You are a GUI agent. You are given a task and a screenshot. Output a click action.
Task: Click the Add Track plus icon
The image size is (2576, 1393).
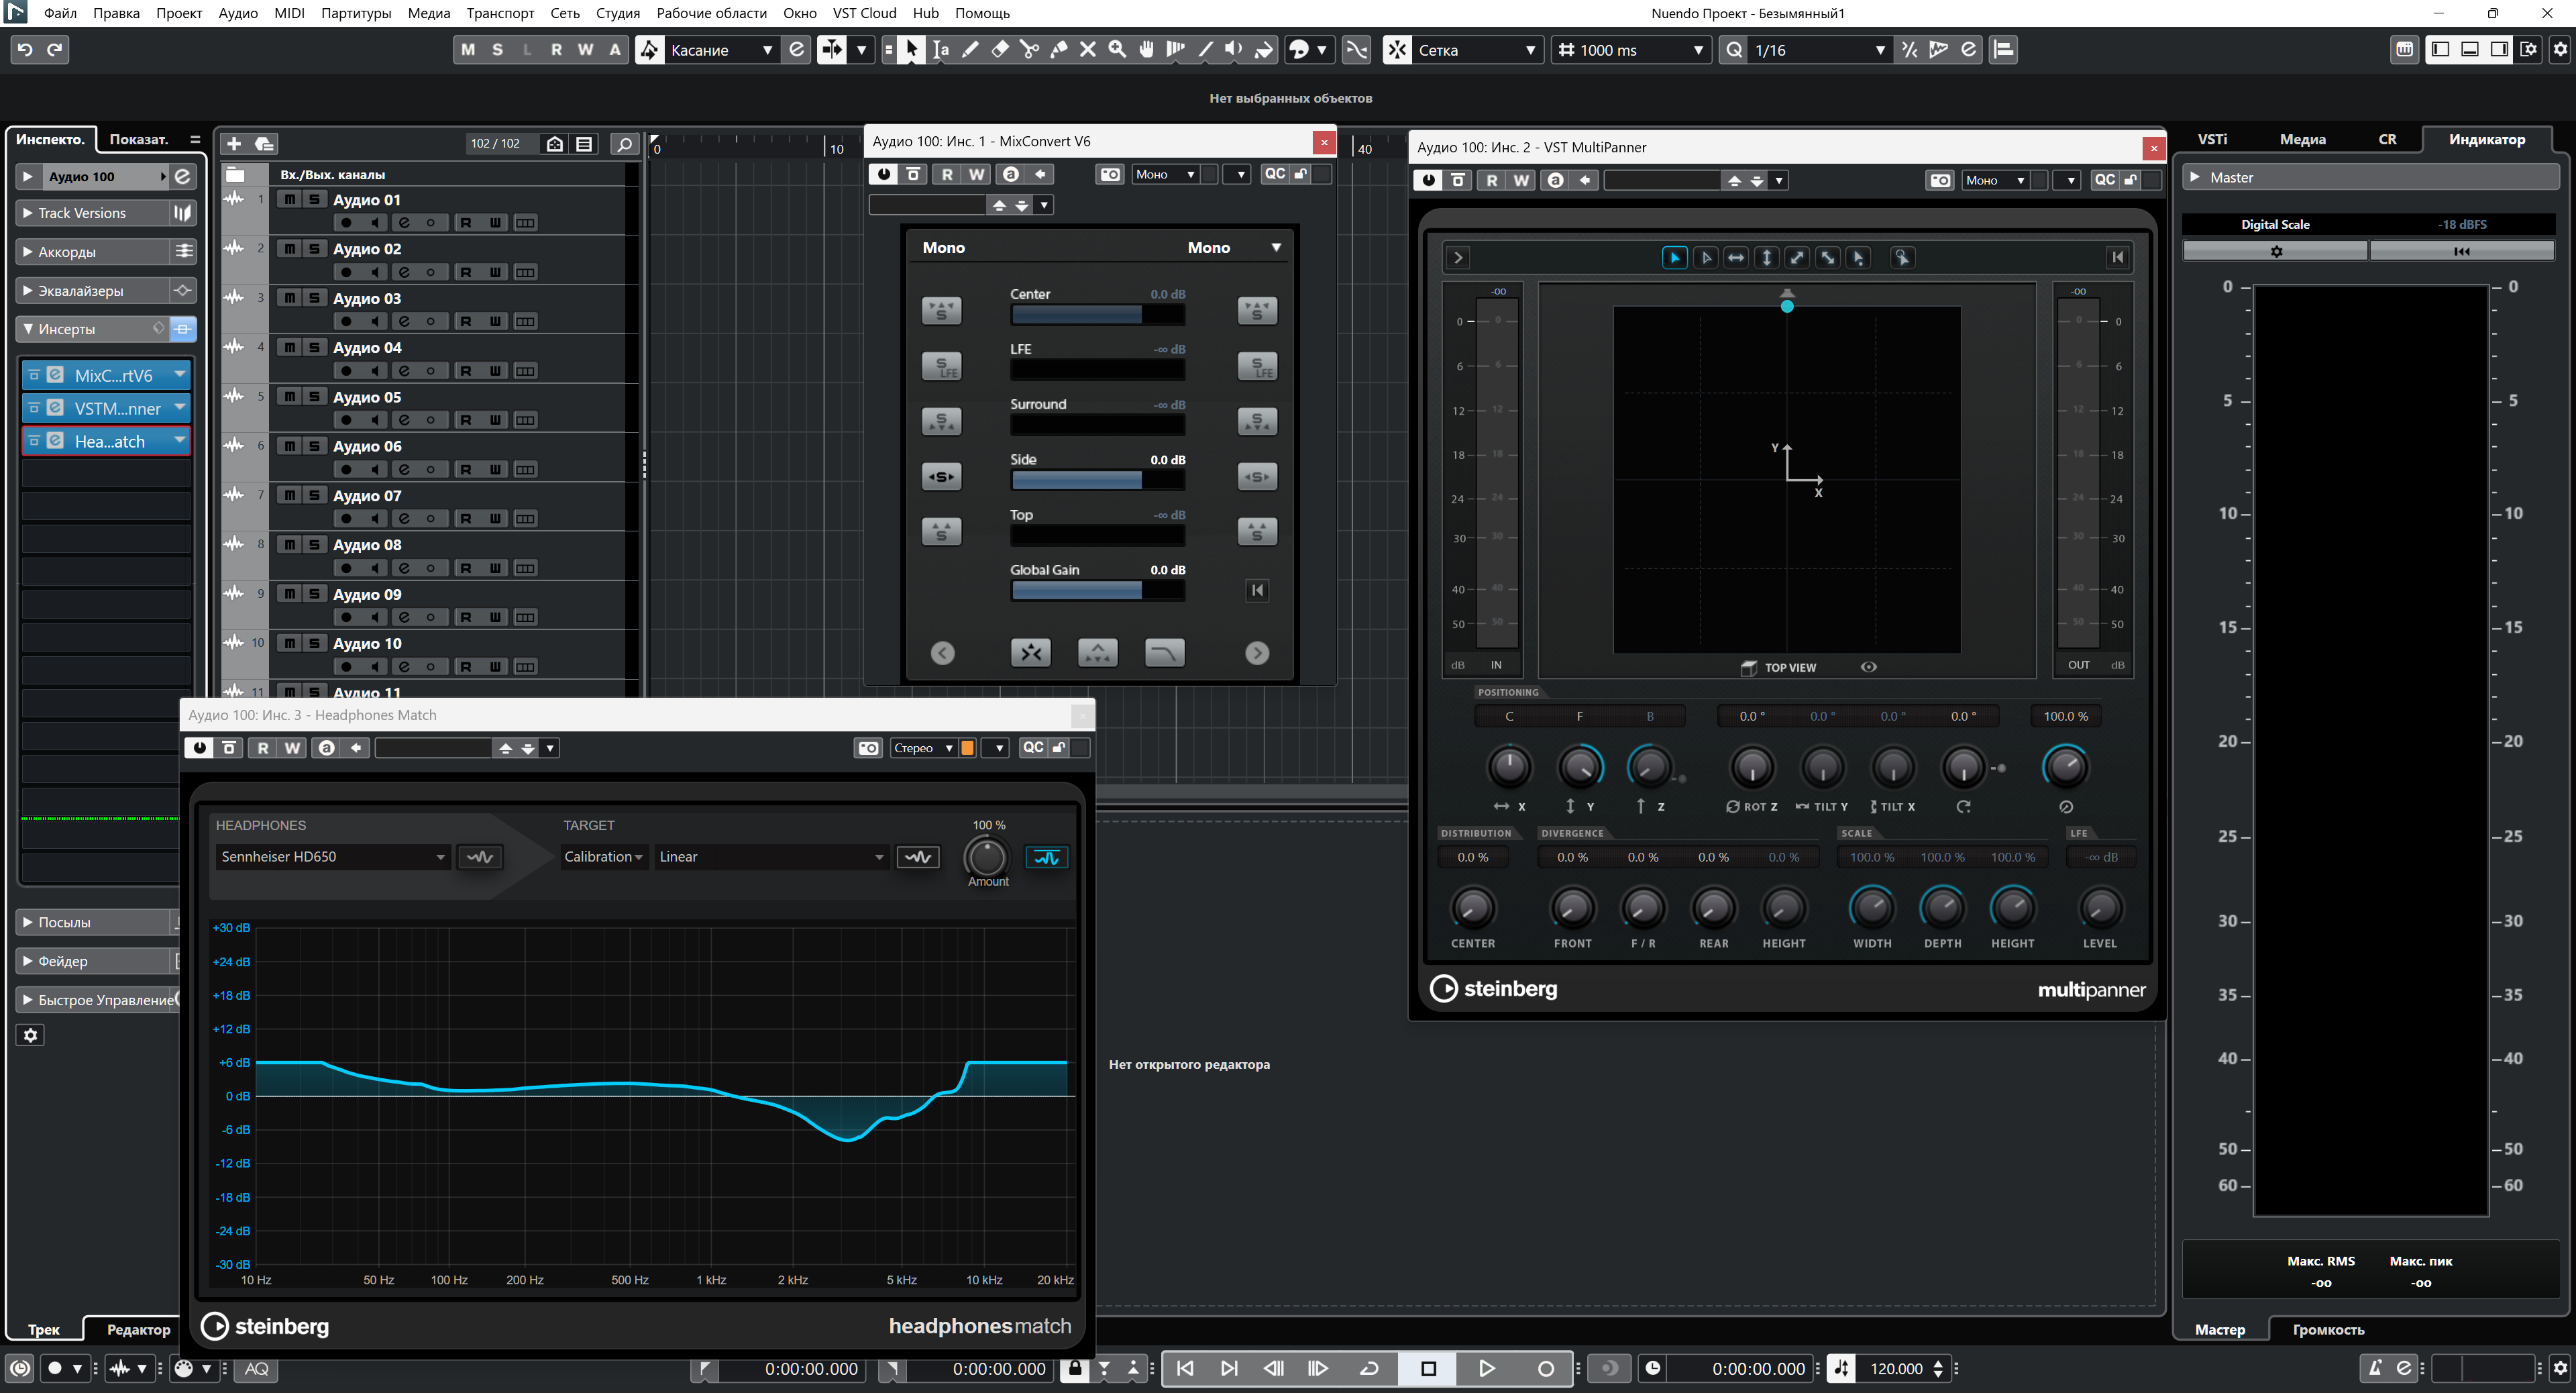pyautogui.click(x=234, y=144)
